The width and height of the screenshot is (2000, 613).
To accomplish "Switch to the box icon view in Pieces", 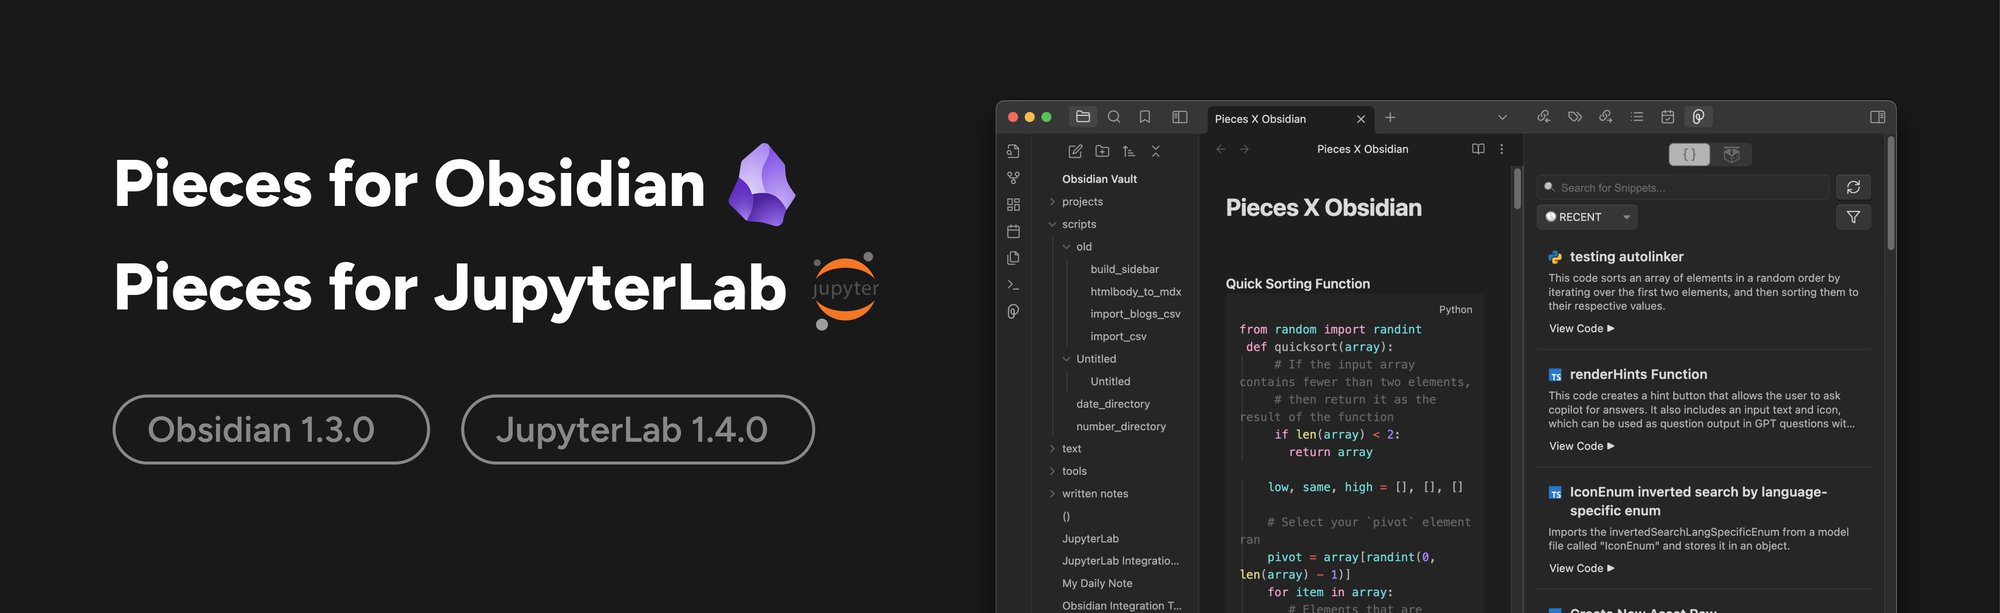I will [x=1732, y=155].
